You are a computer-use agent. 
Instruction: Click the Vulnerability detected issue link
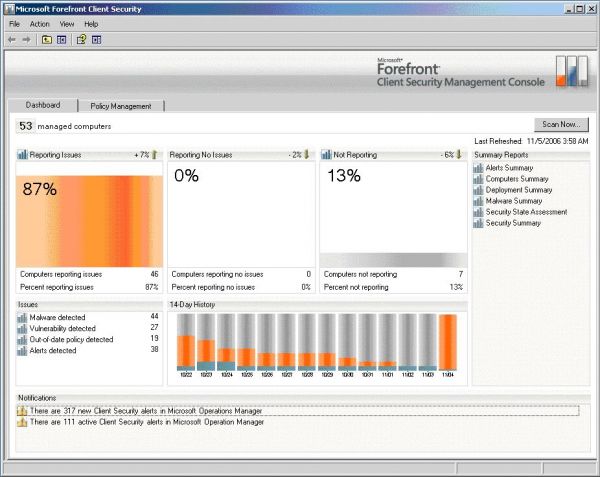62,329
